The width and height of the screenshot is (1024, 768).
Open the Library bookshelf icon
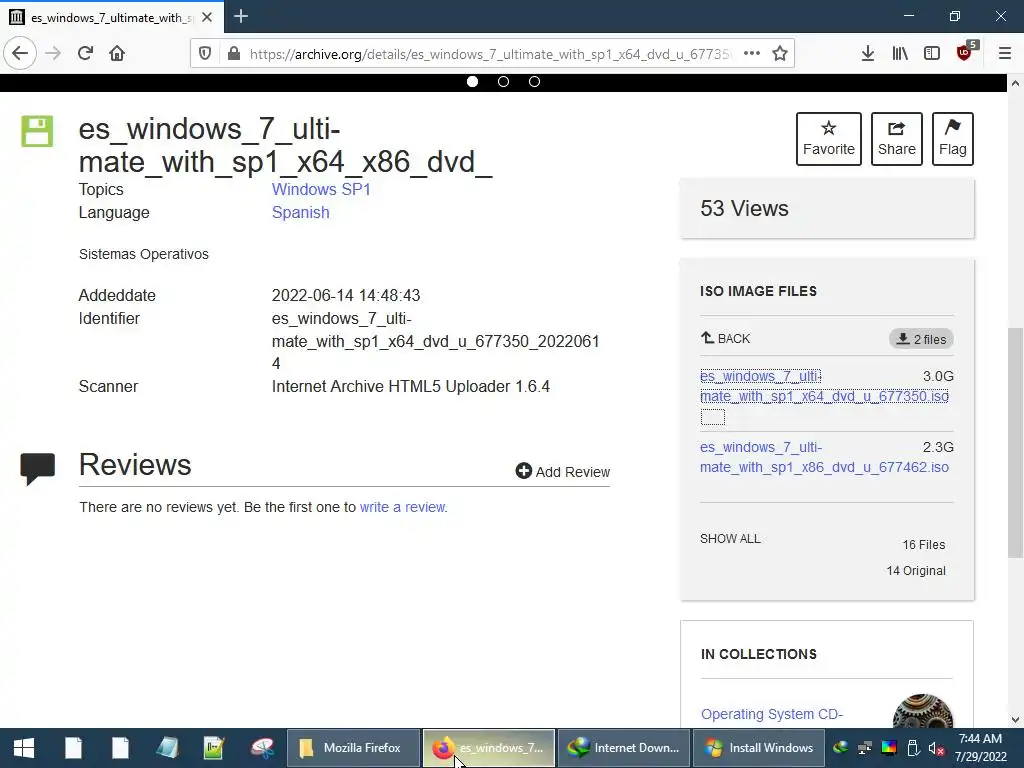[x=900, y=54]
